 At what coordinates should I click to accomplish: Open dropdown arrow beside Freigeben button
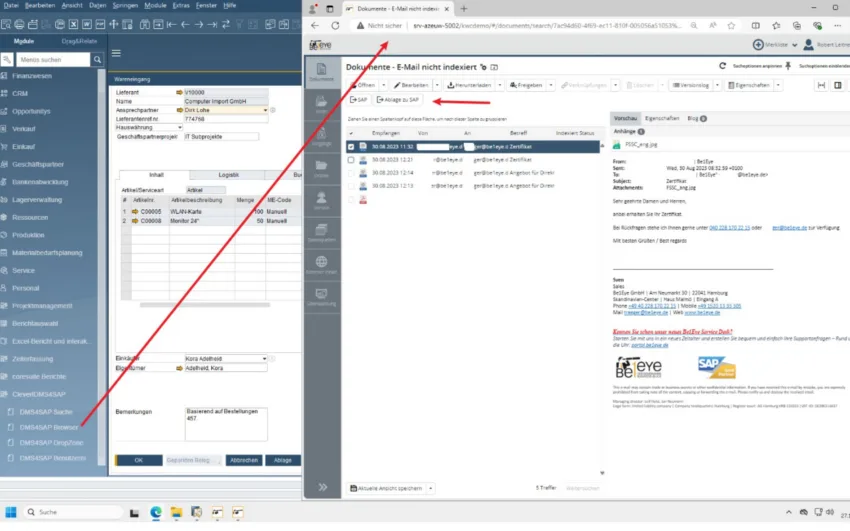coord(551,85)
